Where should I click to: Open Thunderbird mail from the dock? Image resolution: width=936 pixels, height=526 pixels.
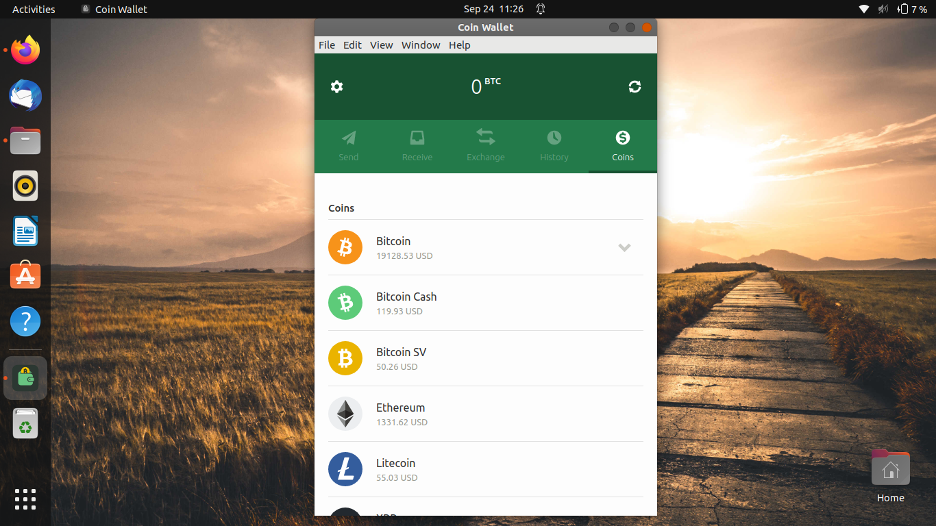point(25,96)
